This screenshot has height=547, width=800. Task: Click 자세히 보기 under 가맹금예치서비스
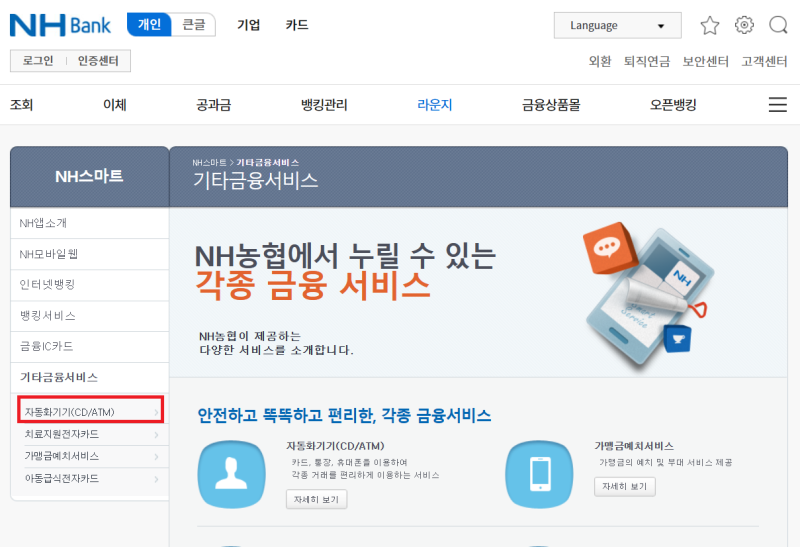coord(624,486)
